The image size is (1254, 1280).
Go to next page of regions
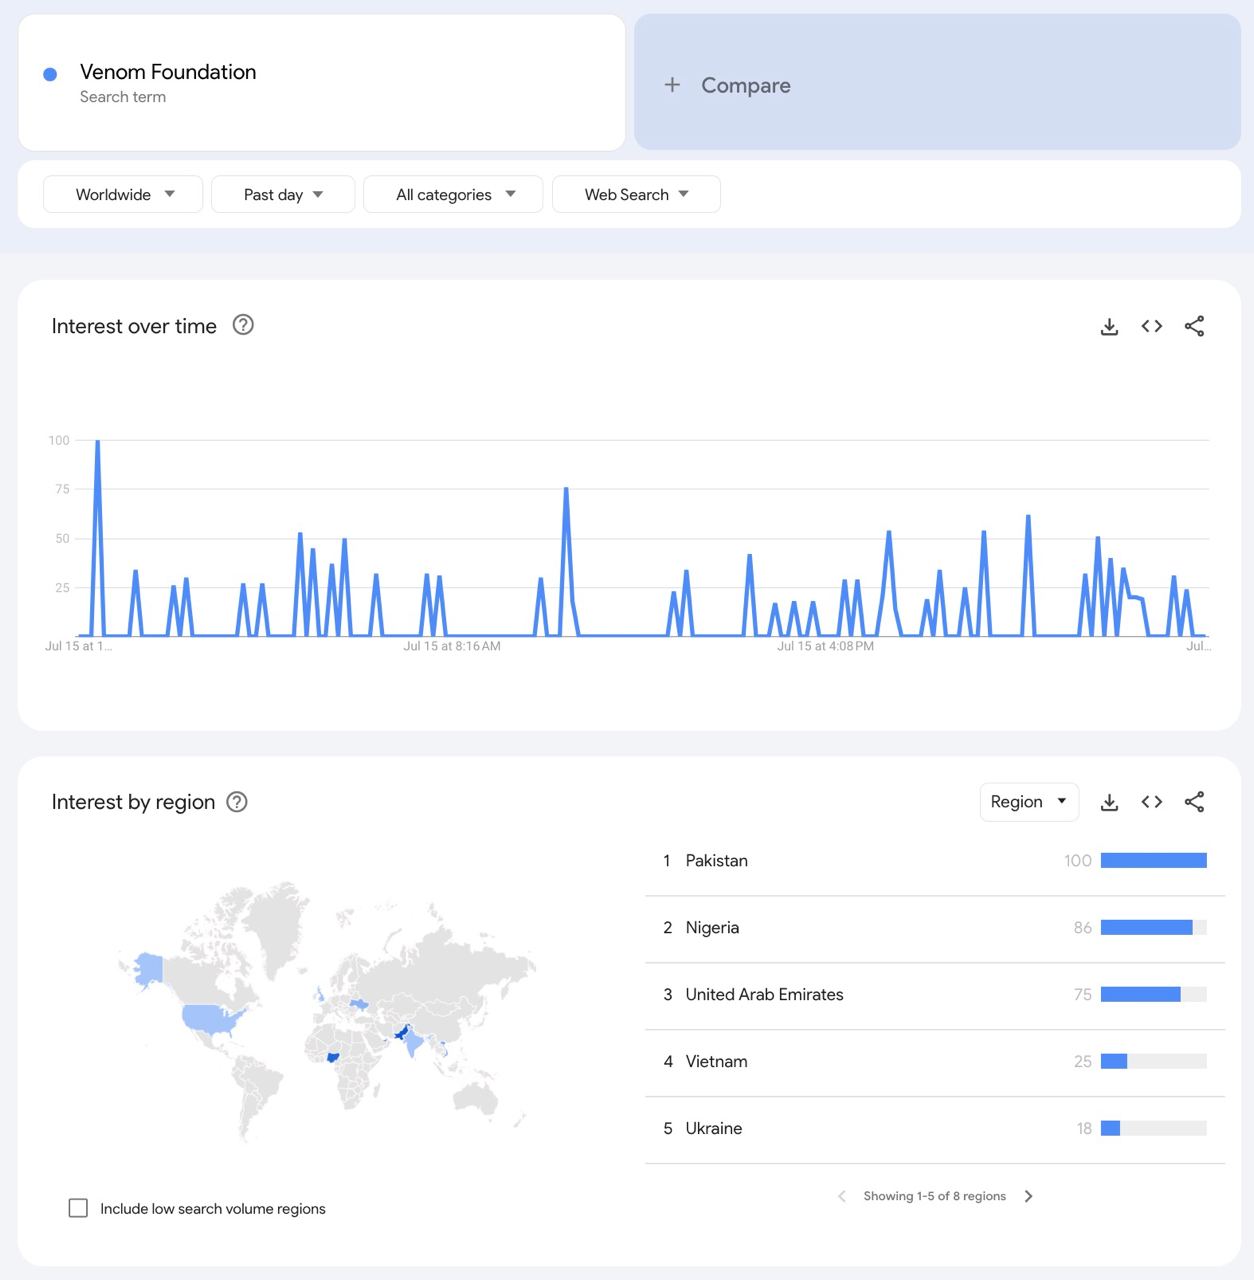(x=1029, y=1196)
